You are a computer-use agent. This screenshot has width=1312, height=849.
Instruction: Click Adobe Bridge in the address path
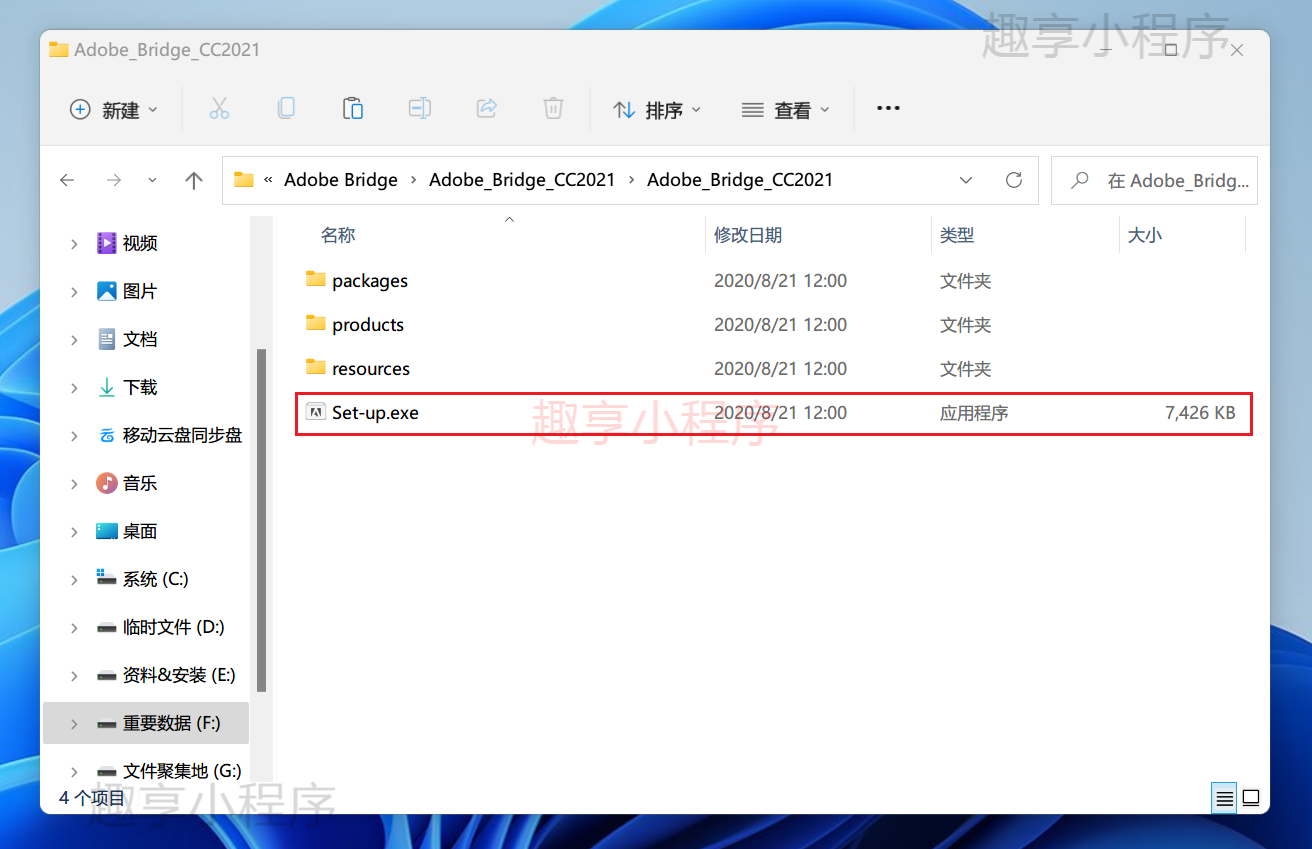tap(341, 180)
